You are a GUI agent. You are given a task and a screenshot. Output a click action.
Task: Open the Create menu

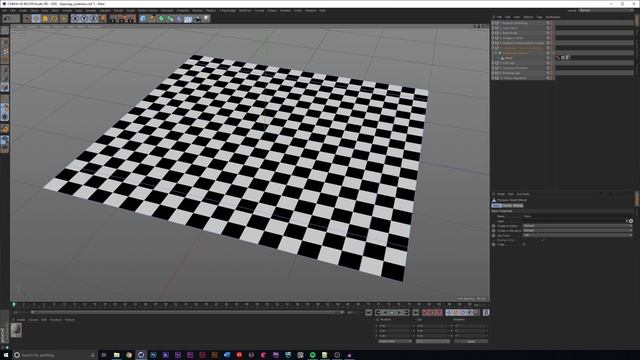point(23,11)
